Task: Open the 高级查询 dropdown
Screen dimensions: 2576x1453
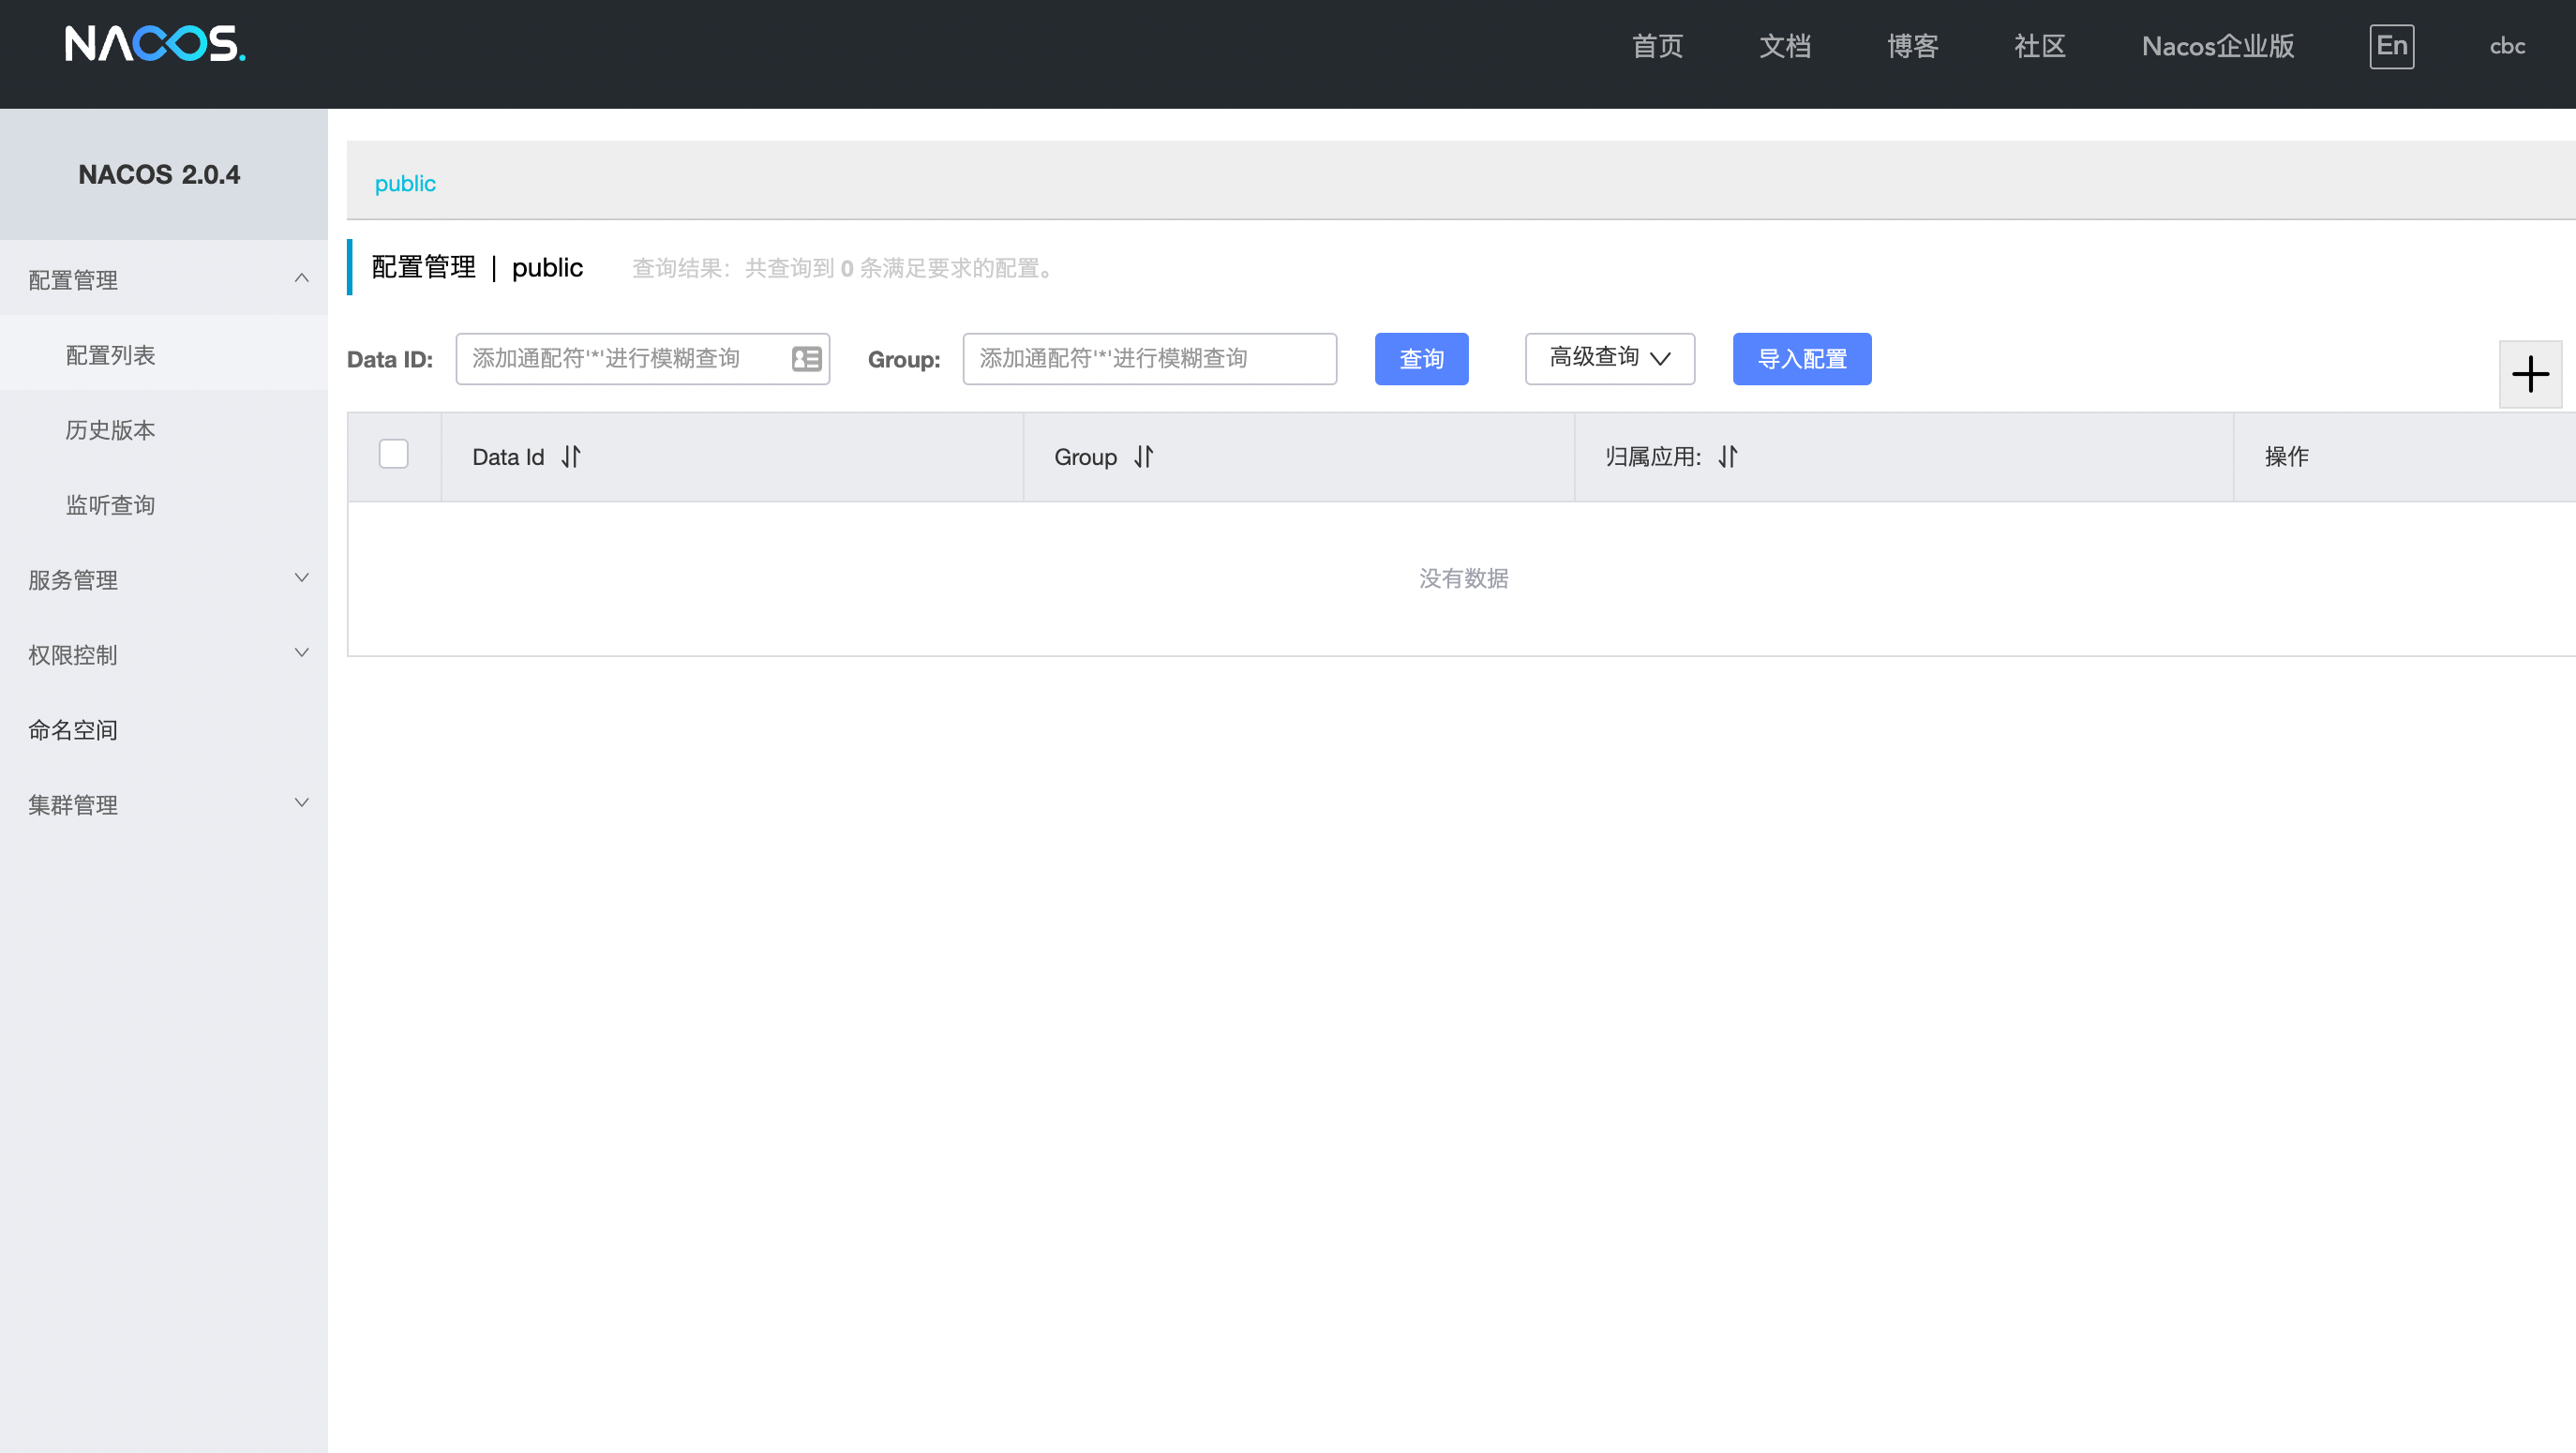Action: [1609, 358]
